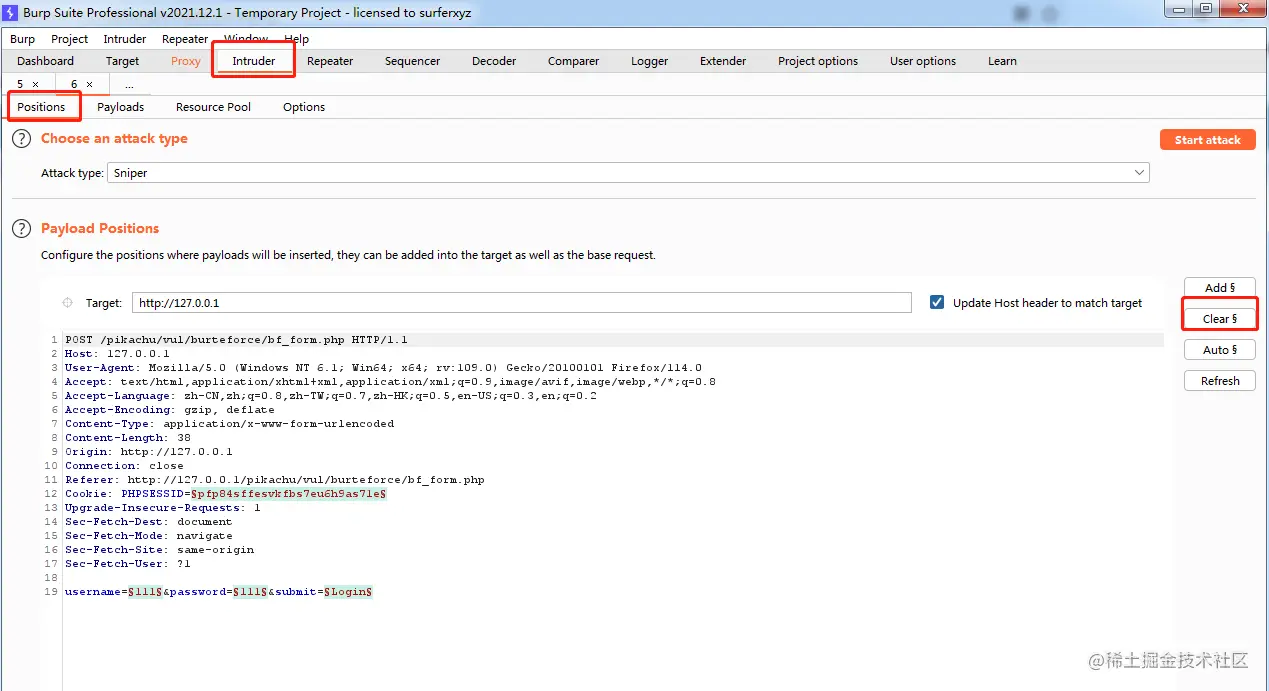Click the Sec-Fetch-Mode: navigate line
This screenshot has width=1269, height=691.
pyautogui.click(x=148, y=536)
